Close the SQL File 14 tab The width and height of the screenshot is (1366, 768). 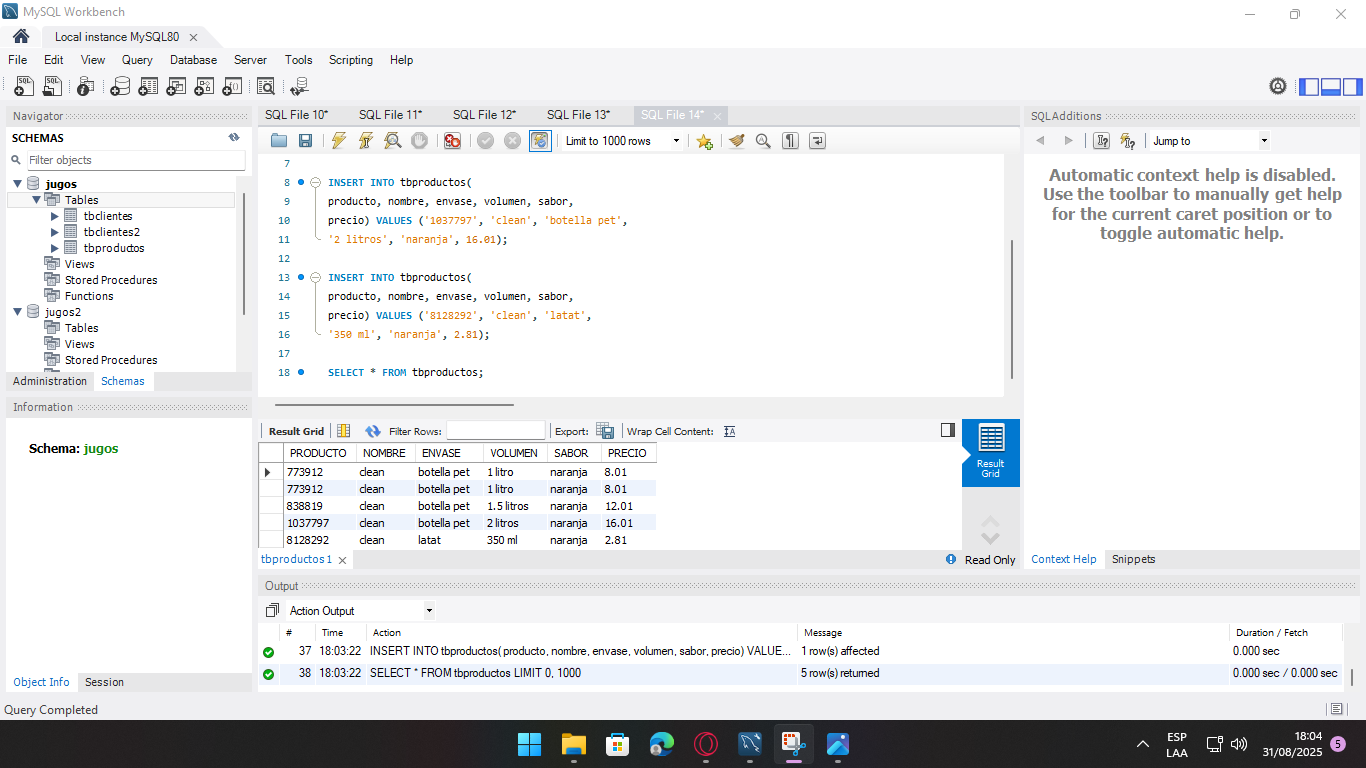coord(717,115)
